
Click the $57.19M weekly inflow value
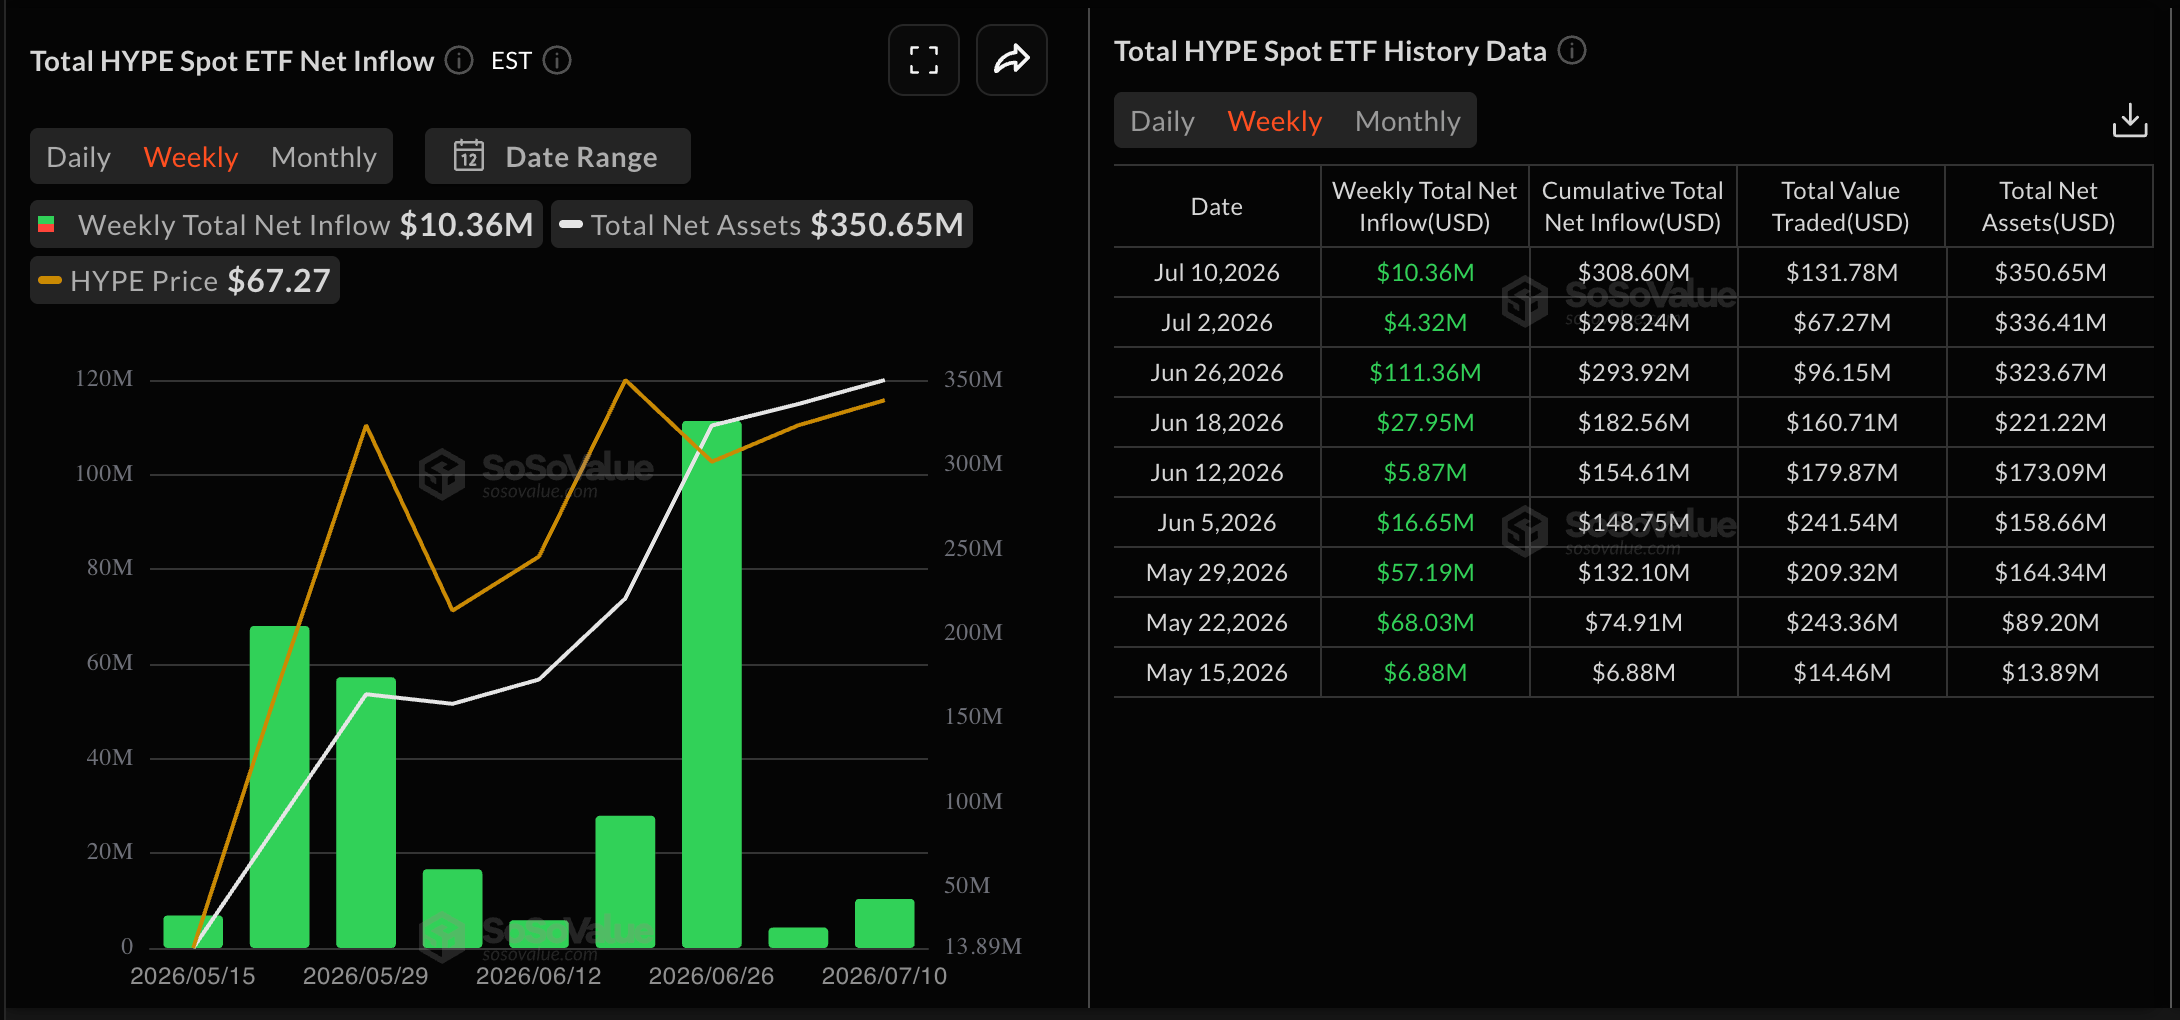[1425, 572]
